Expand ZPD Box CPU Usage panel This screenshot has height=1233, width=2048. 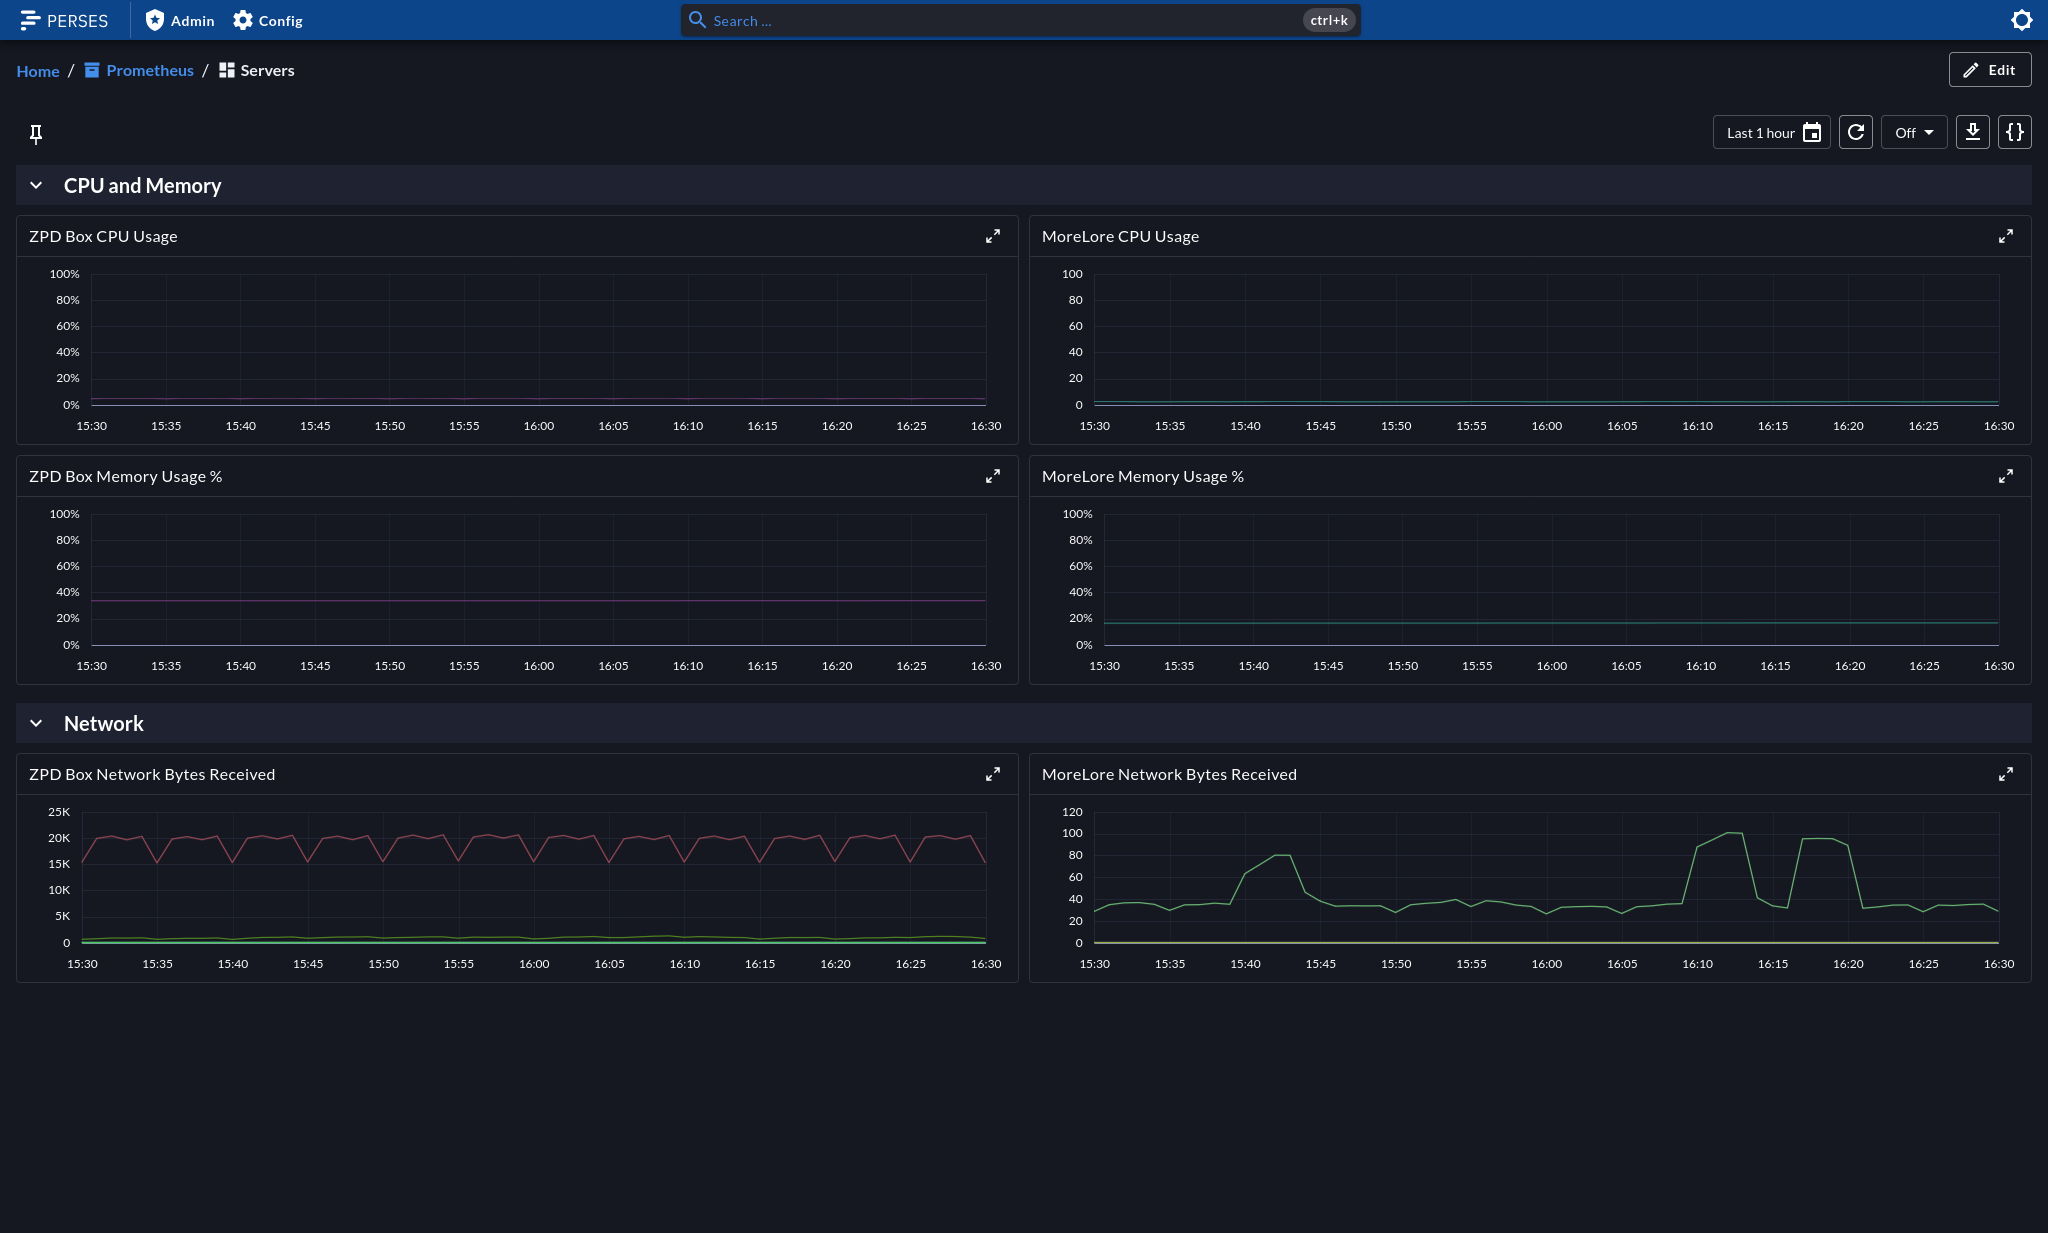click(993, 235)
